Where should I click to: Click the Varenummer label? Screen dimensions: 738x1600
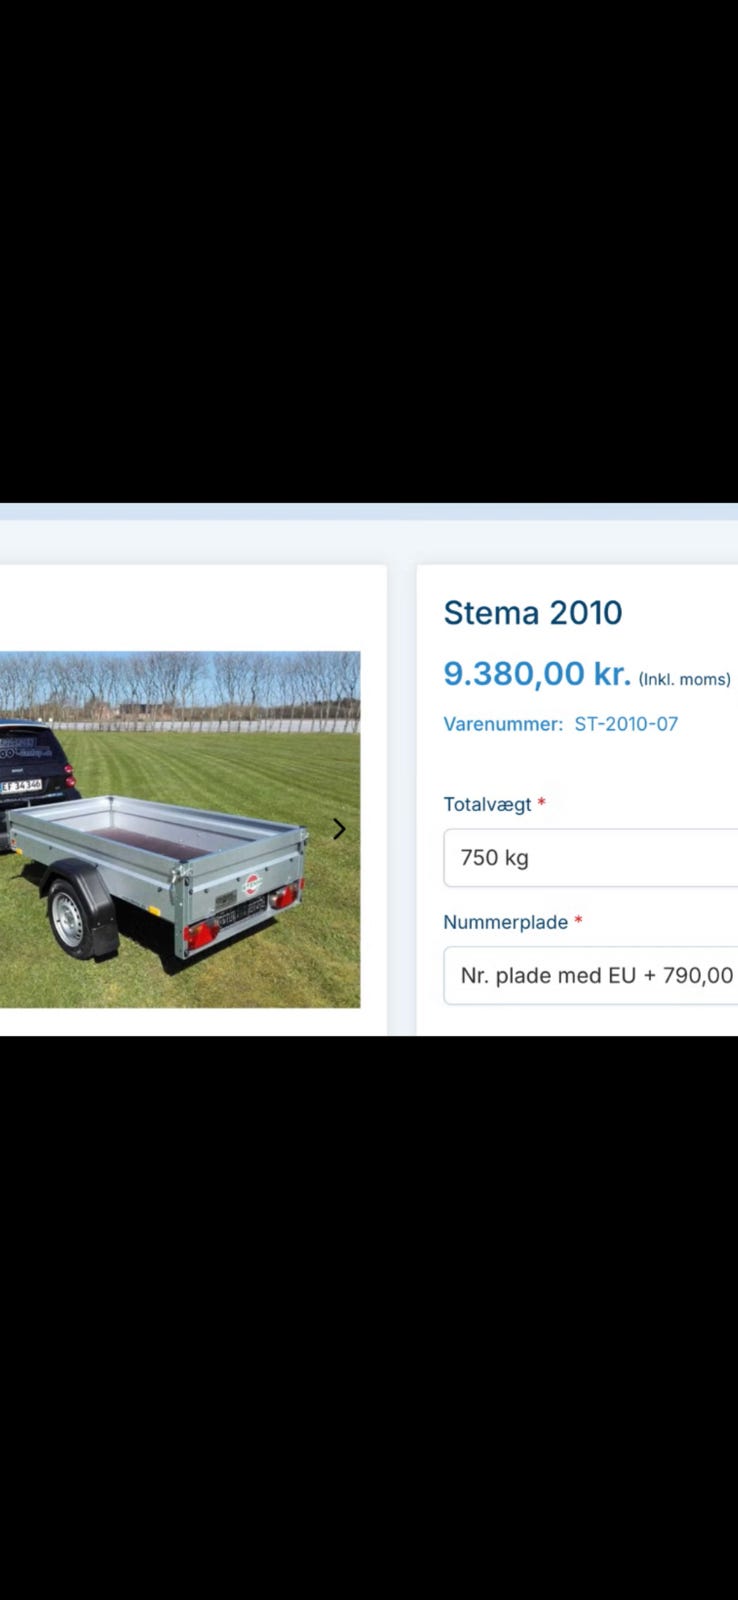click(x=503, y=724)
